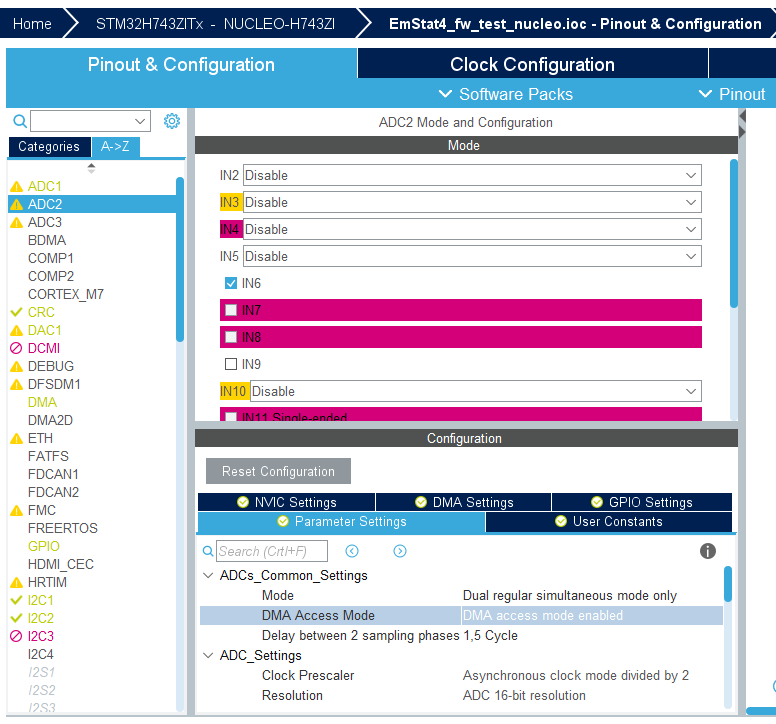This screenshot has height=724, width=776.
Task: Select ADC1 in the peripheral list
Action: [45, 187]
